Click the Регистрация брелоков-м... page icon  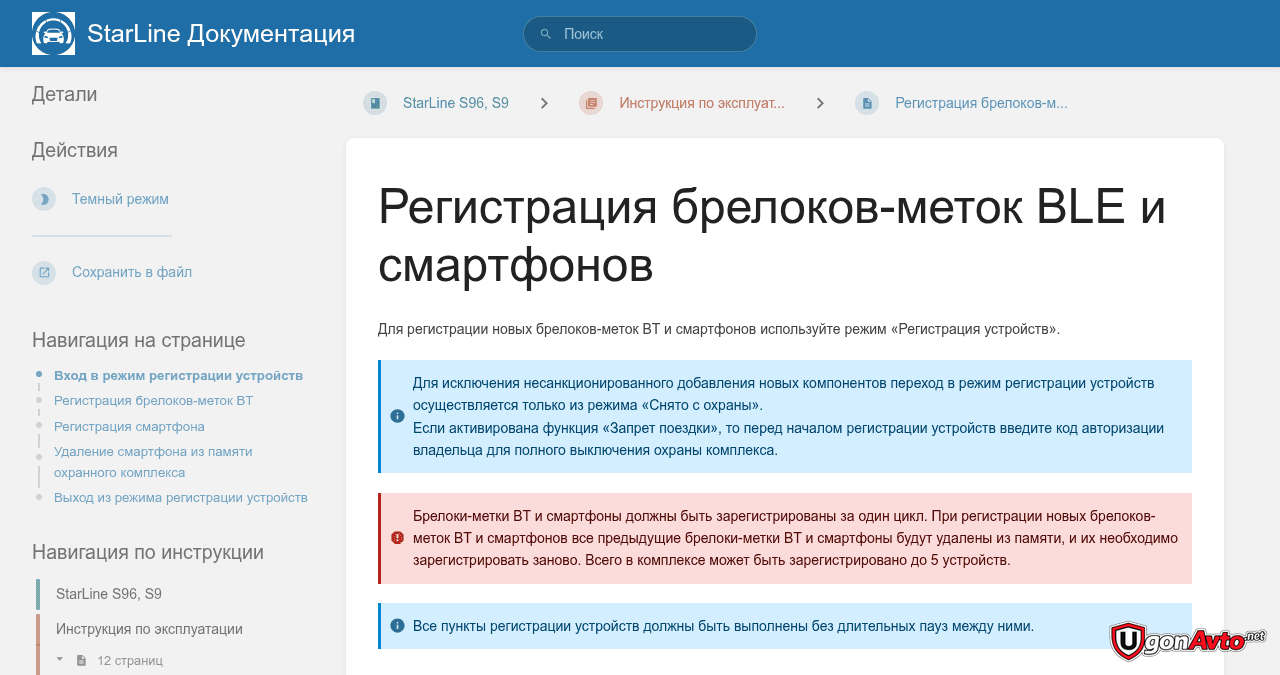867,103
